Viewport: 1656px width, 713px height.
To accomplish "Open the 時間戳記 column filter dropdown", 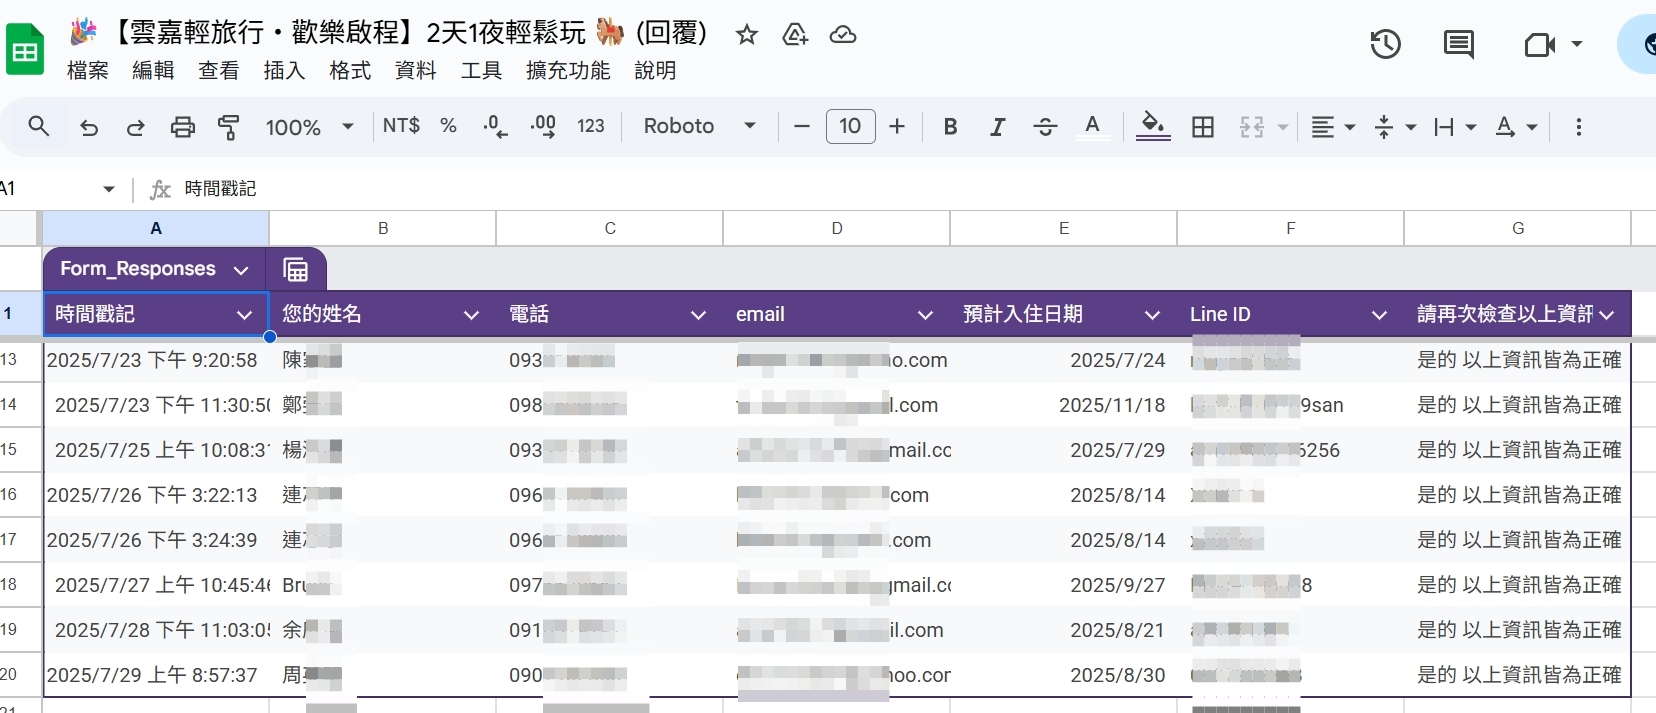I will tap(244, 315).
